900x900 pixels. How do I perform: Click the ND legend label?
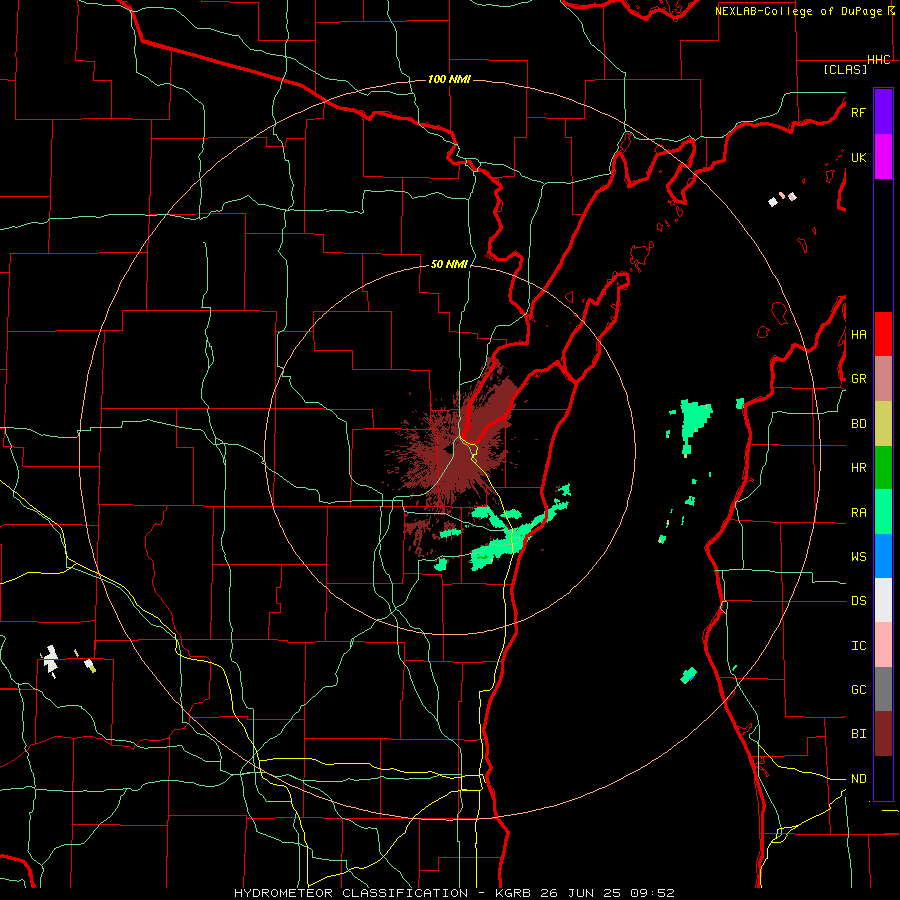click(858, 778)
